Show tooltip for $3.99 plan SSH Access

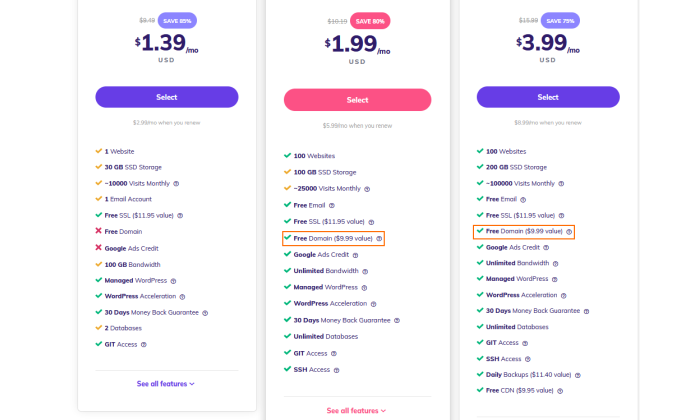pyautogui.click(x=528, y=359)
